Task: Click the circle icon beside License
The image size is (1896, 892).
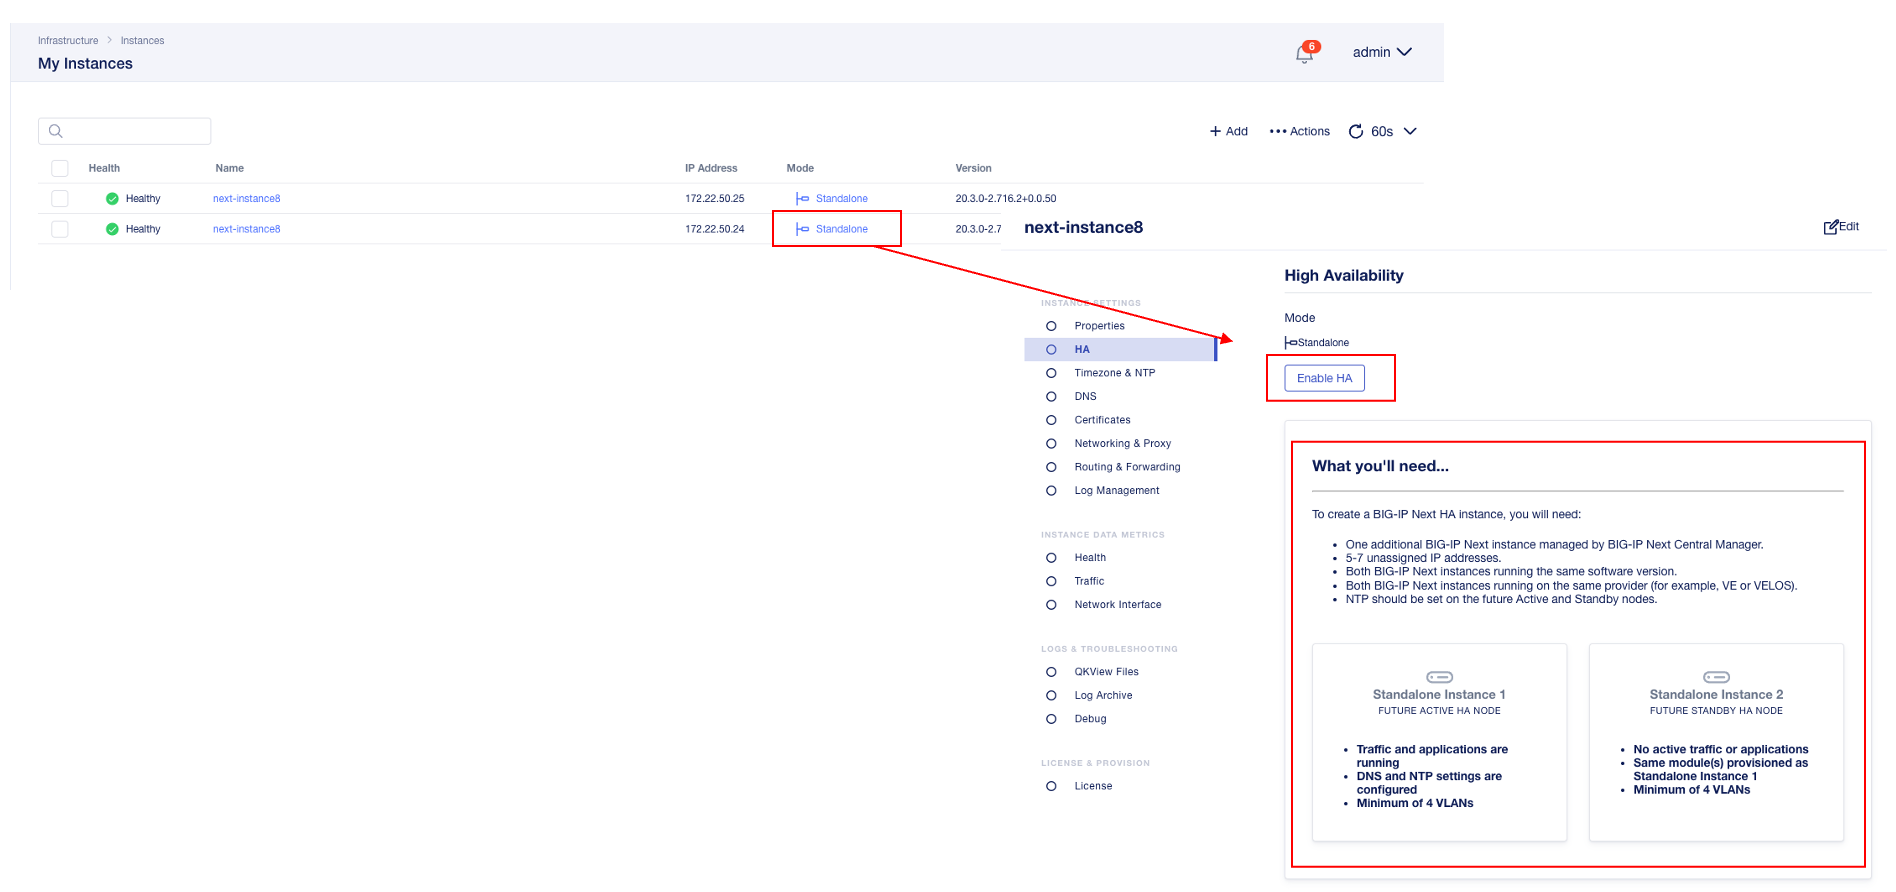Action: click(x=1051, y=786)
